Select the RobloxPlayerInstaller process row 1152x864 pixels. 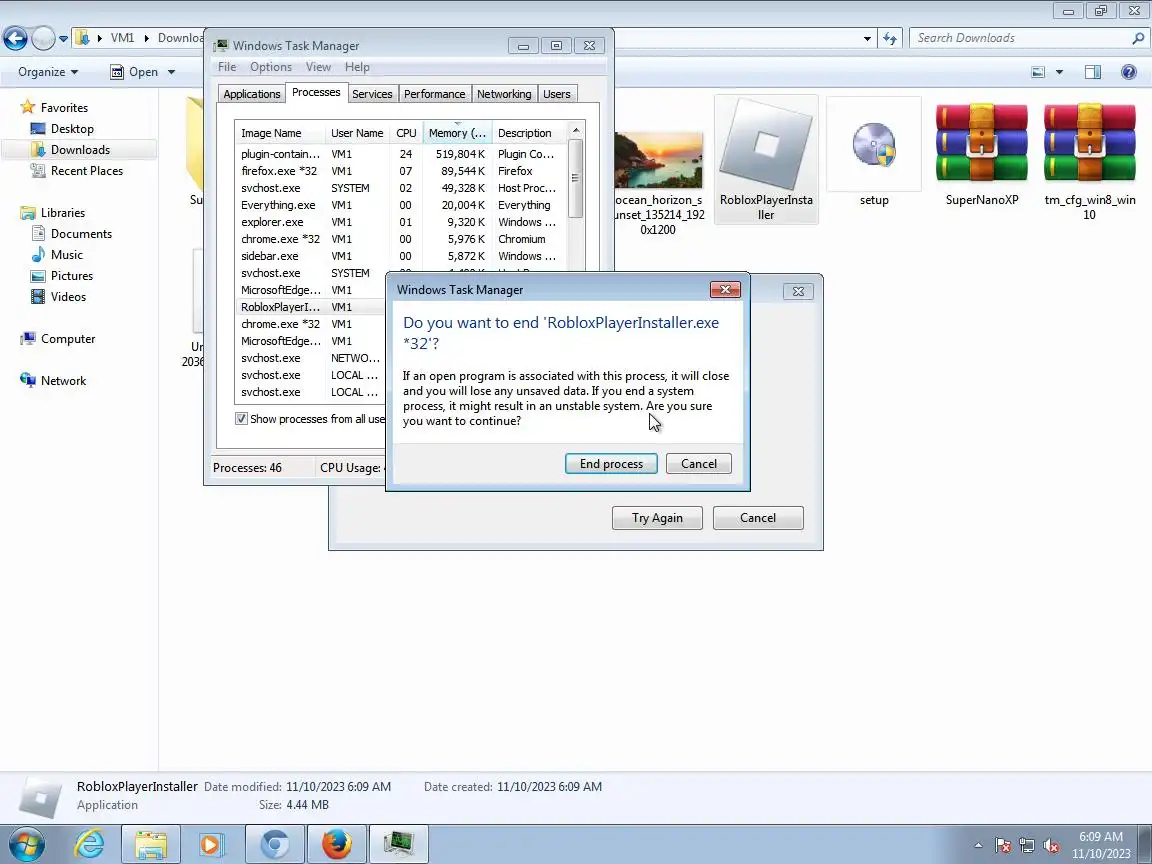[x=312, y=307]
